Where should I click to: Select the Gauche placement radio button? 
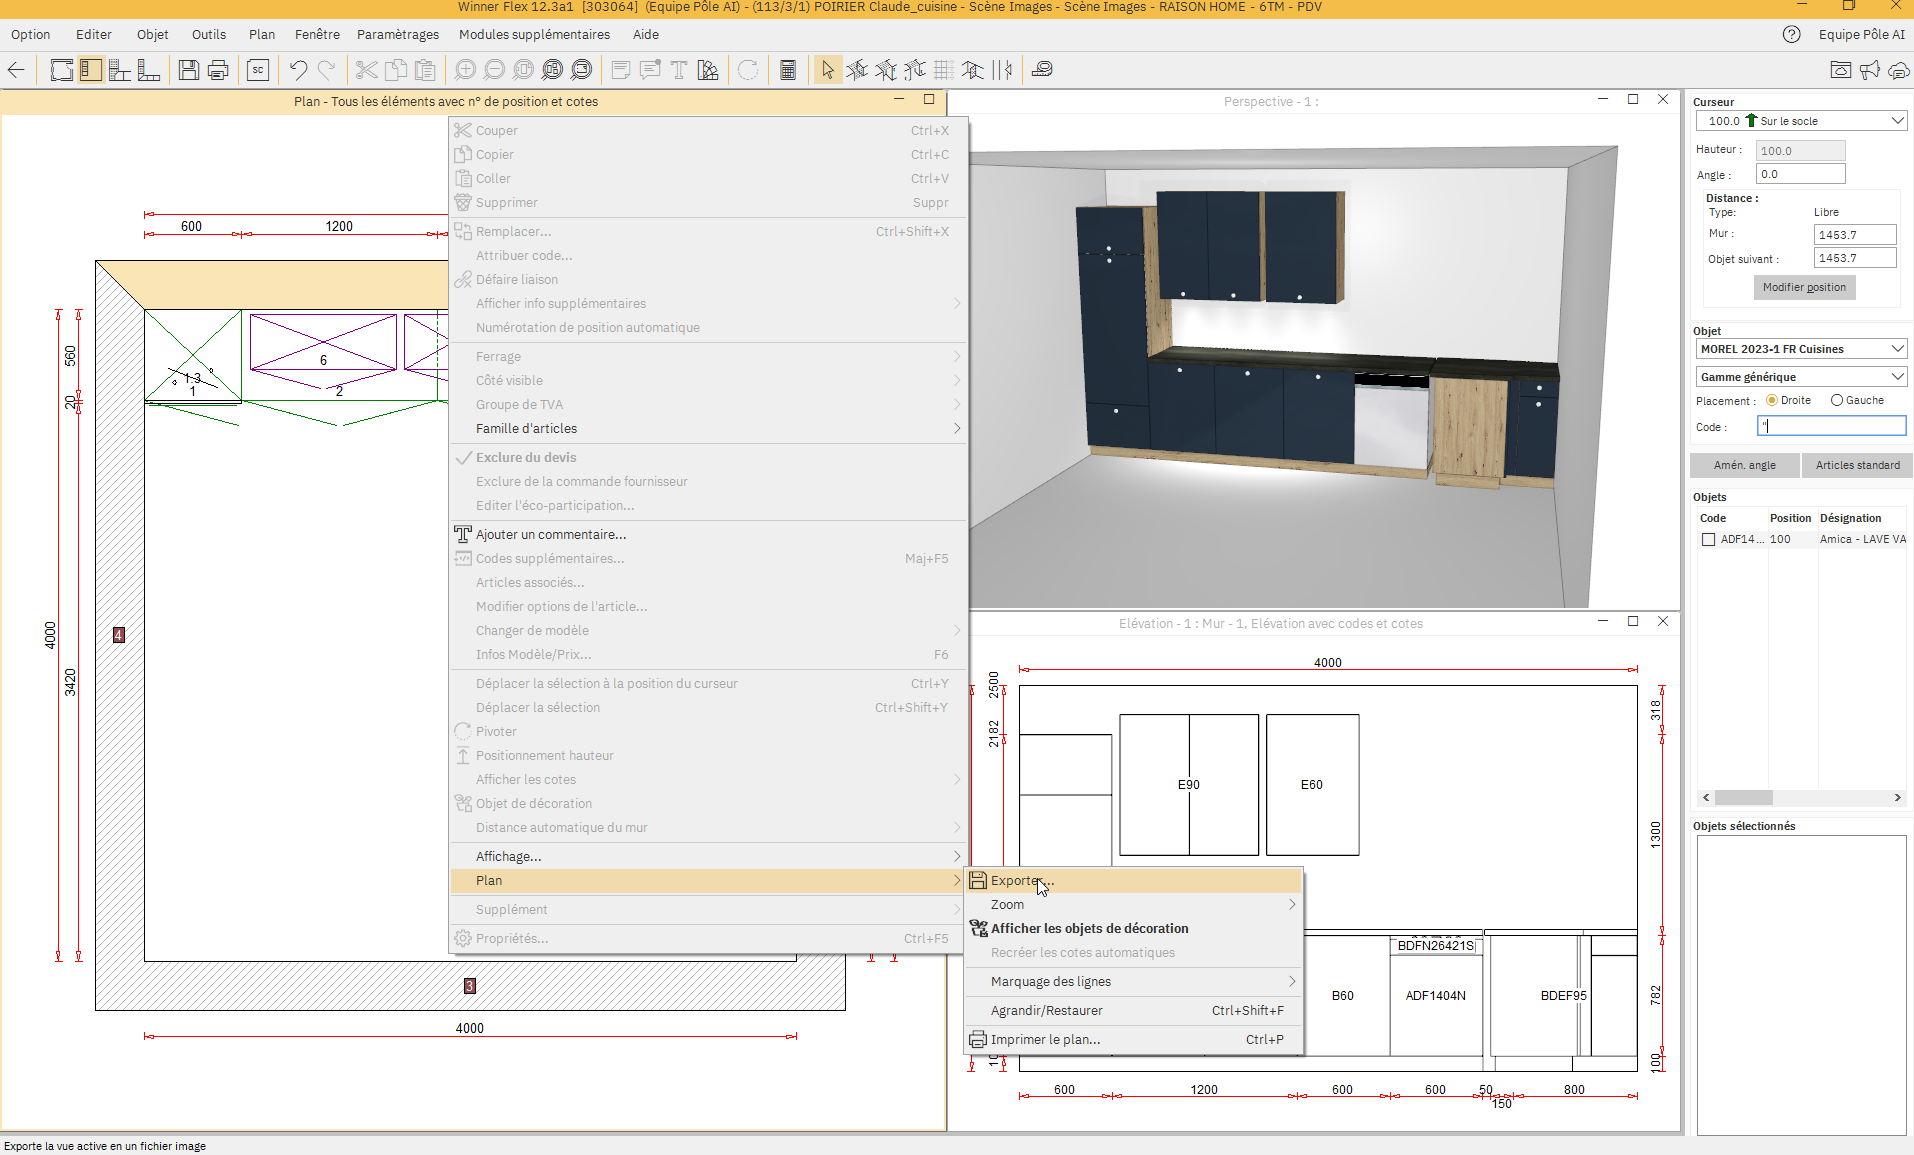click(x=1837, y=400)
